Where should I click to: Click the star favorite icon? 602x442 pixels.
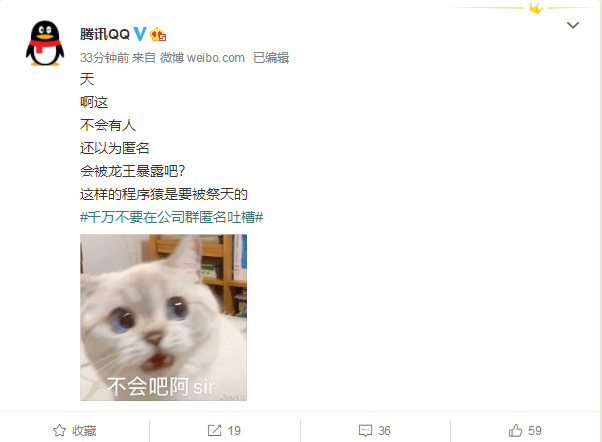pyautogui.click(x=59, y=430)
